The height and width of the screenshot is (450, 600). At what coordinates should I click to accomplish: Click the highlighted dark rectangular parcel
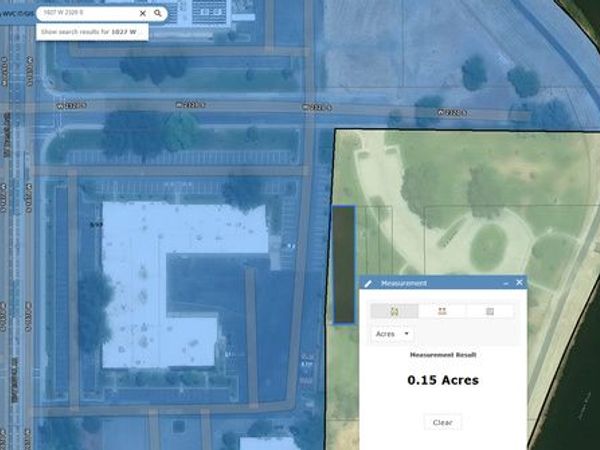coord(344,265)
